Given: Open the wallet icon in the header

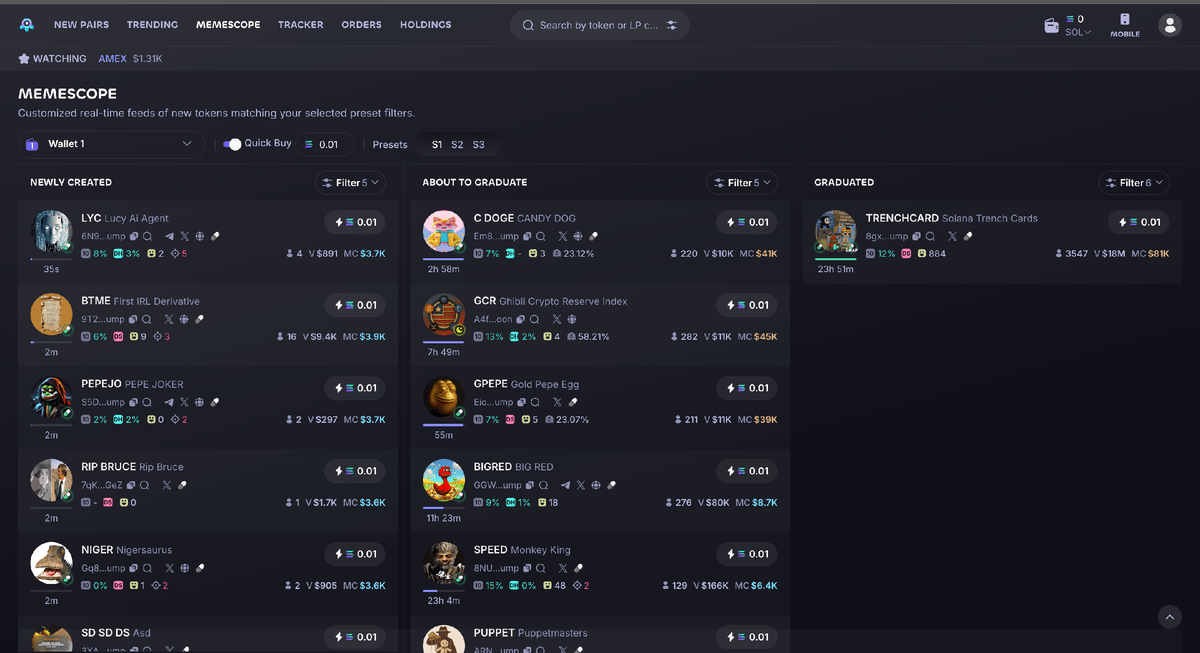Looking at the screenshot, I should pos(1051,26).
